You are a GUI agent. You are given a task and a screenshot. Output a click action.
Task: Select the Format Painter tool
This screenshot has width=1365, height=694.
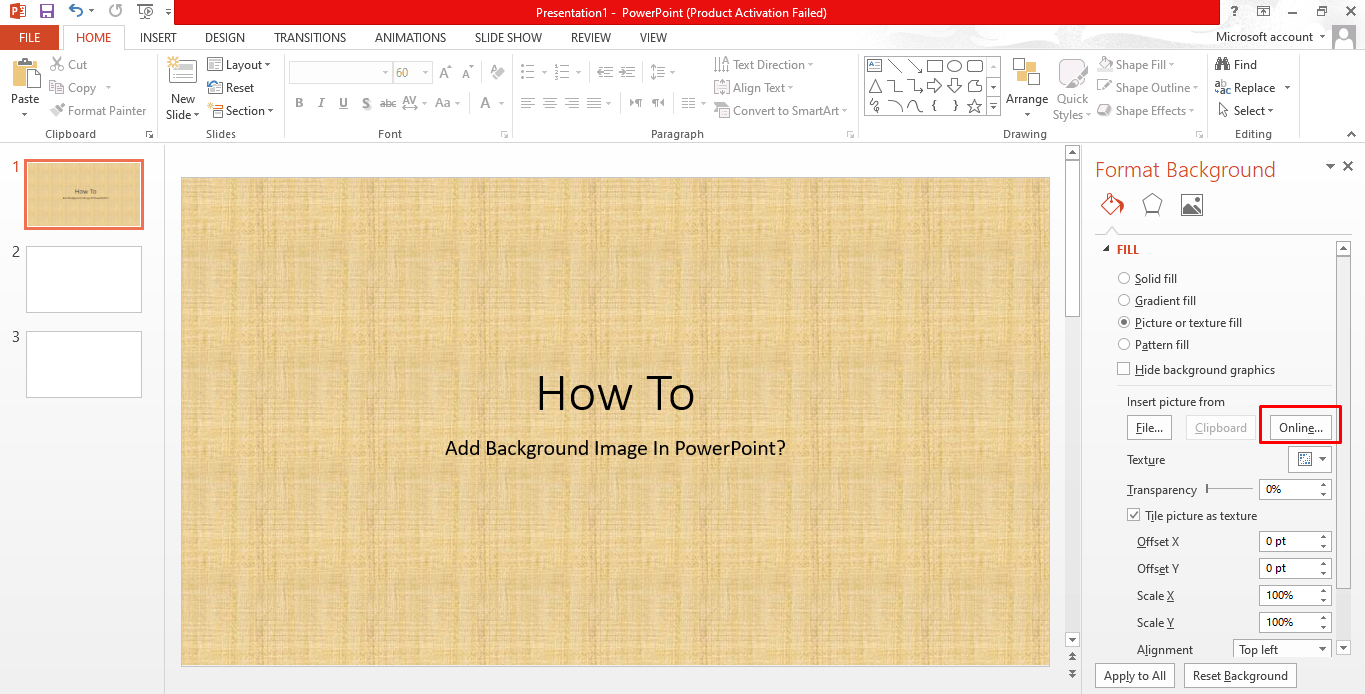coord(98,111)
